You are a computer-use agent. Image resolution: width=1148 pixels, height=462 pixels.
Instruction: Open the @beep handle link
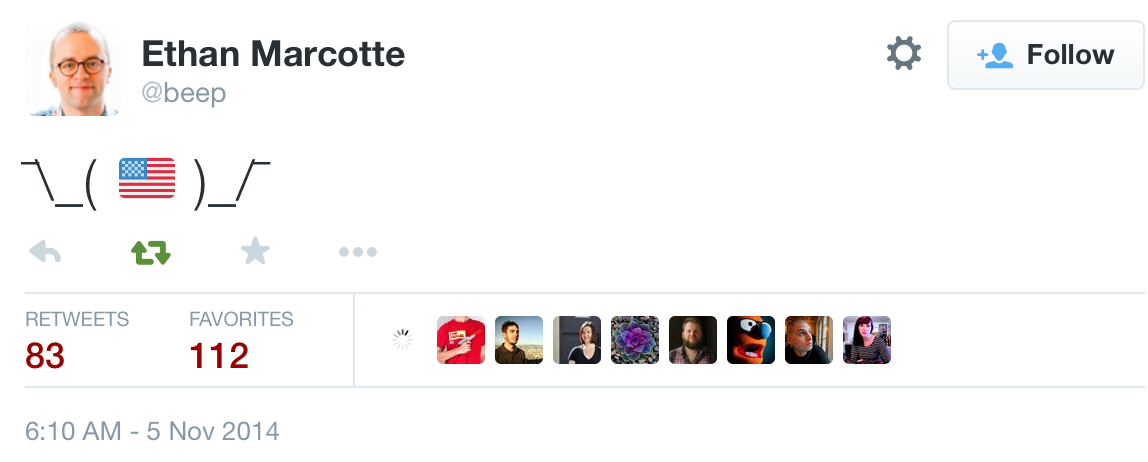tap(184, 94)
